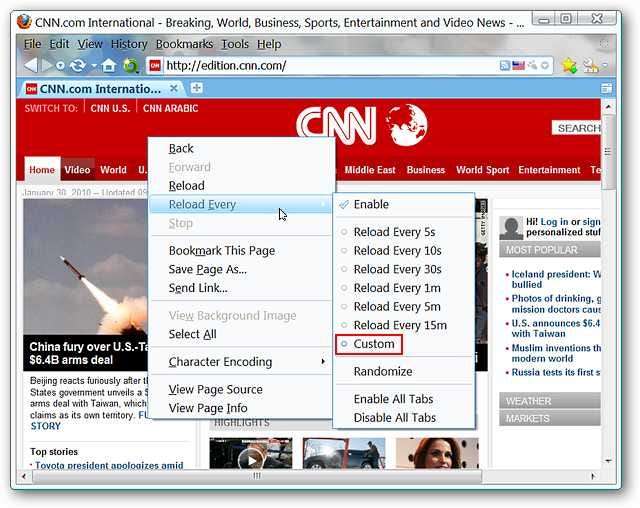Open the Bookmarks menu
The image size is (640, 508).
(184, 44)
